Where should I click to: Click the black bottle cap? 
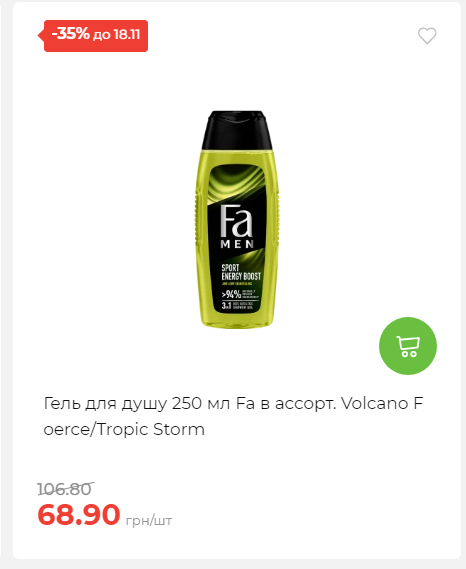(237, 130)
